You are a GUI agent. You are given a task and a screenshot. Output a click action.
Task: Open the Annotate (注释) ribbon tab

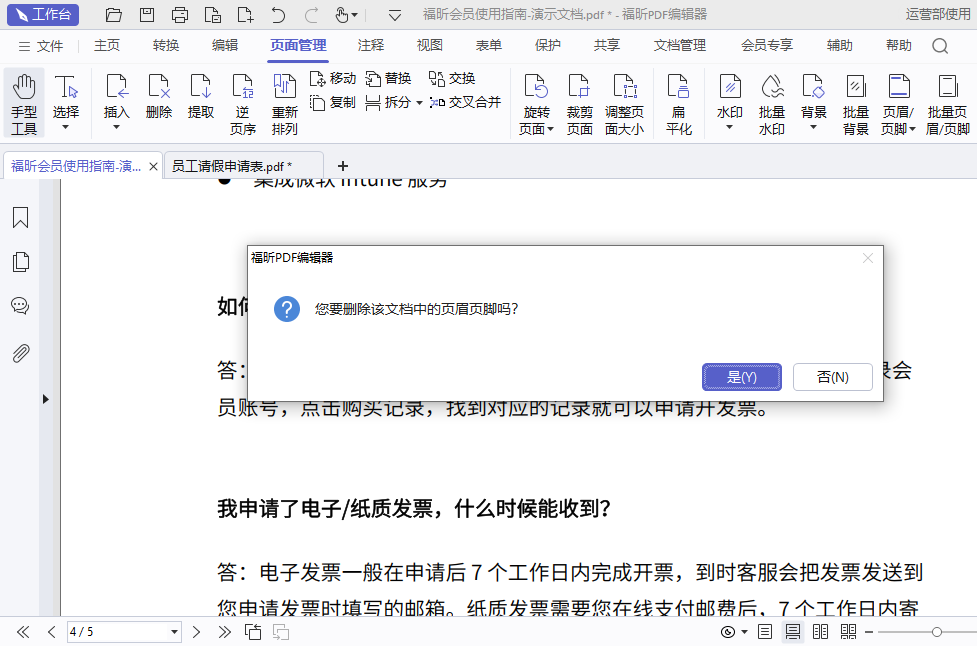pyautogui.click(x=370, y=45)
